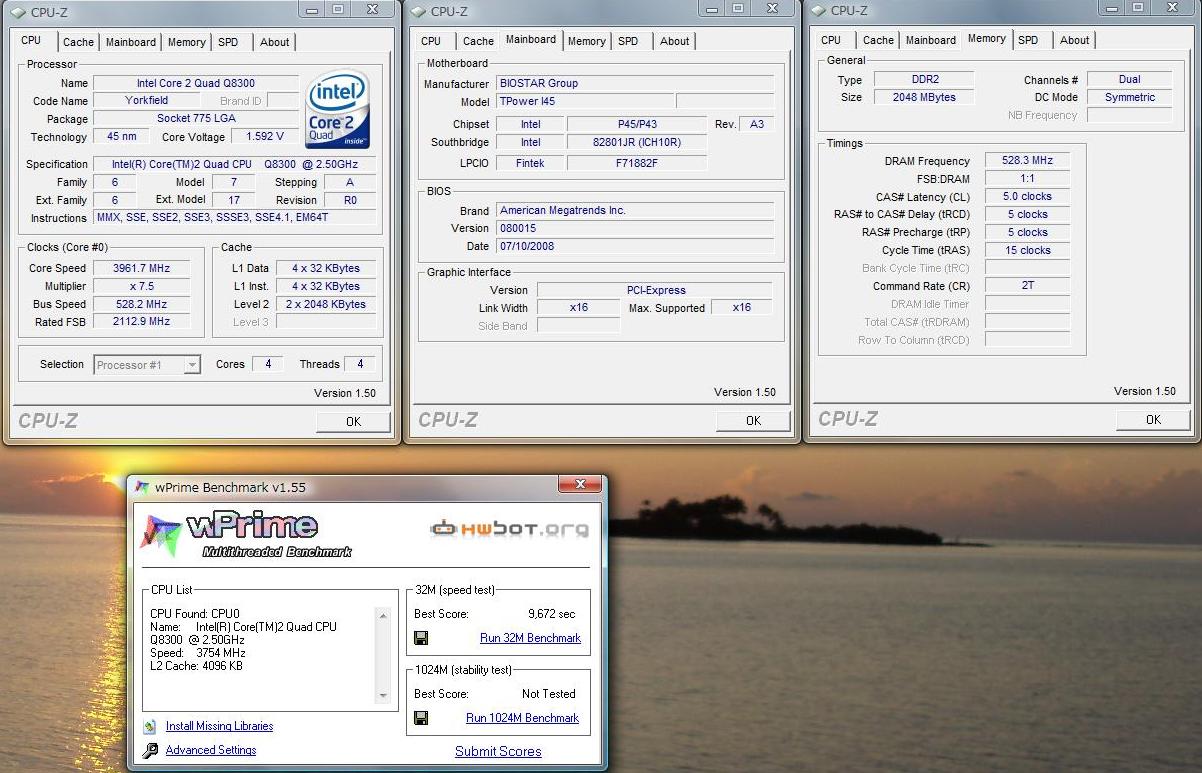Click OK in the CPU tab window
Screen dimensions: 1202x773
tap(353, 422)
